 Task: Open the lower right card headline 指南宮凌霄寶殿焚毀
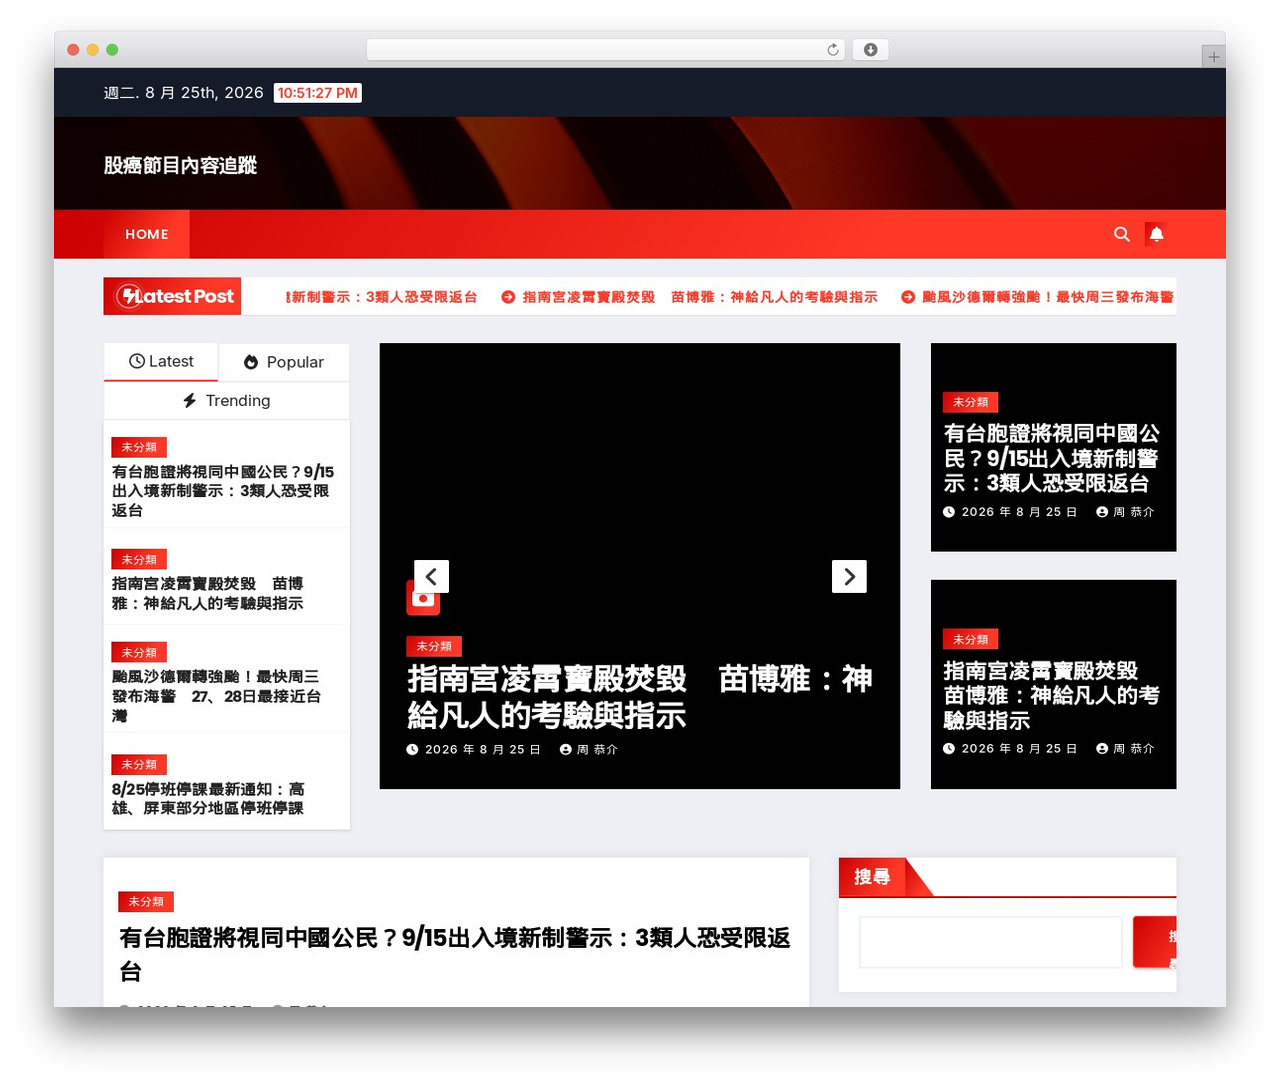click(1052, 695)
